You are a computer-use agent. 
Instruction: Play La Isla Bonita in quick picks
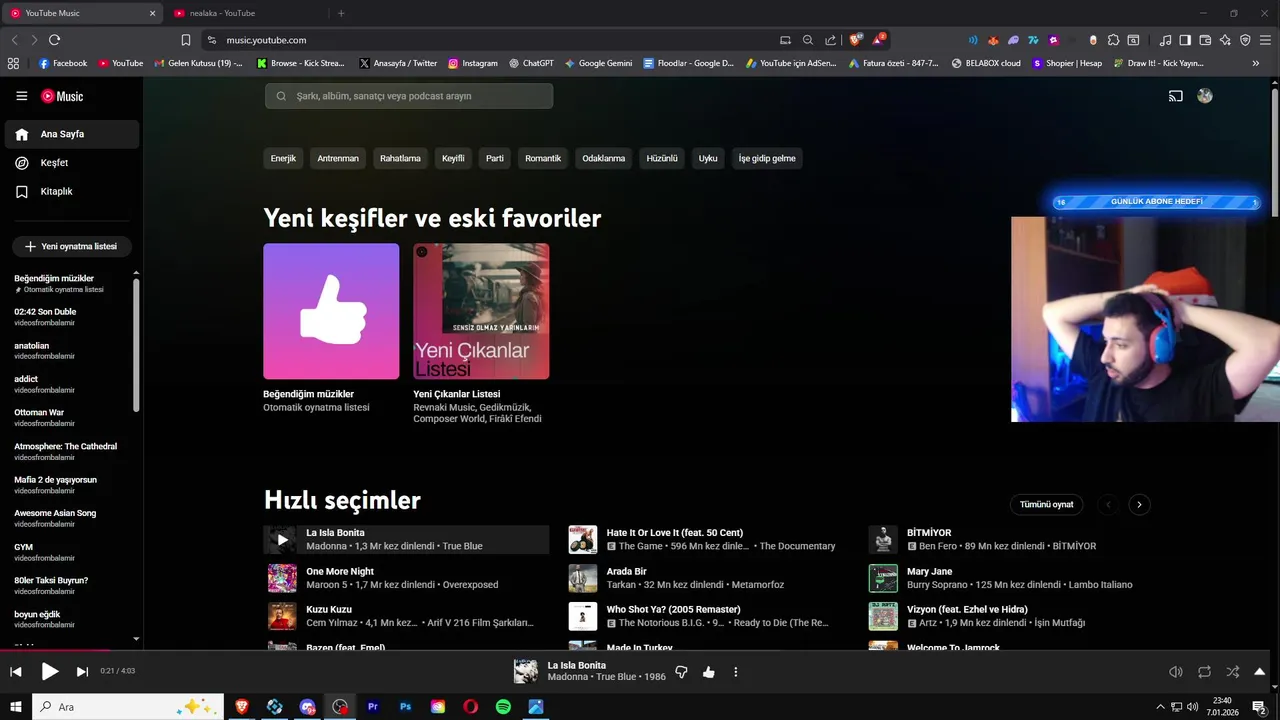(x=282, y=540)
